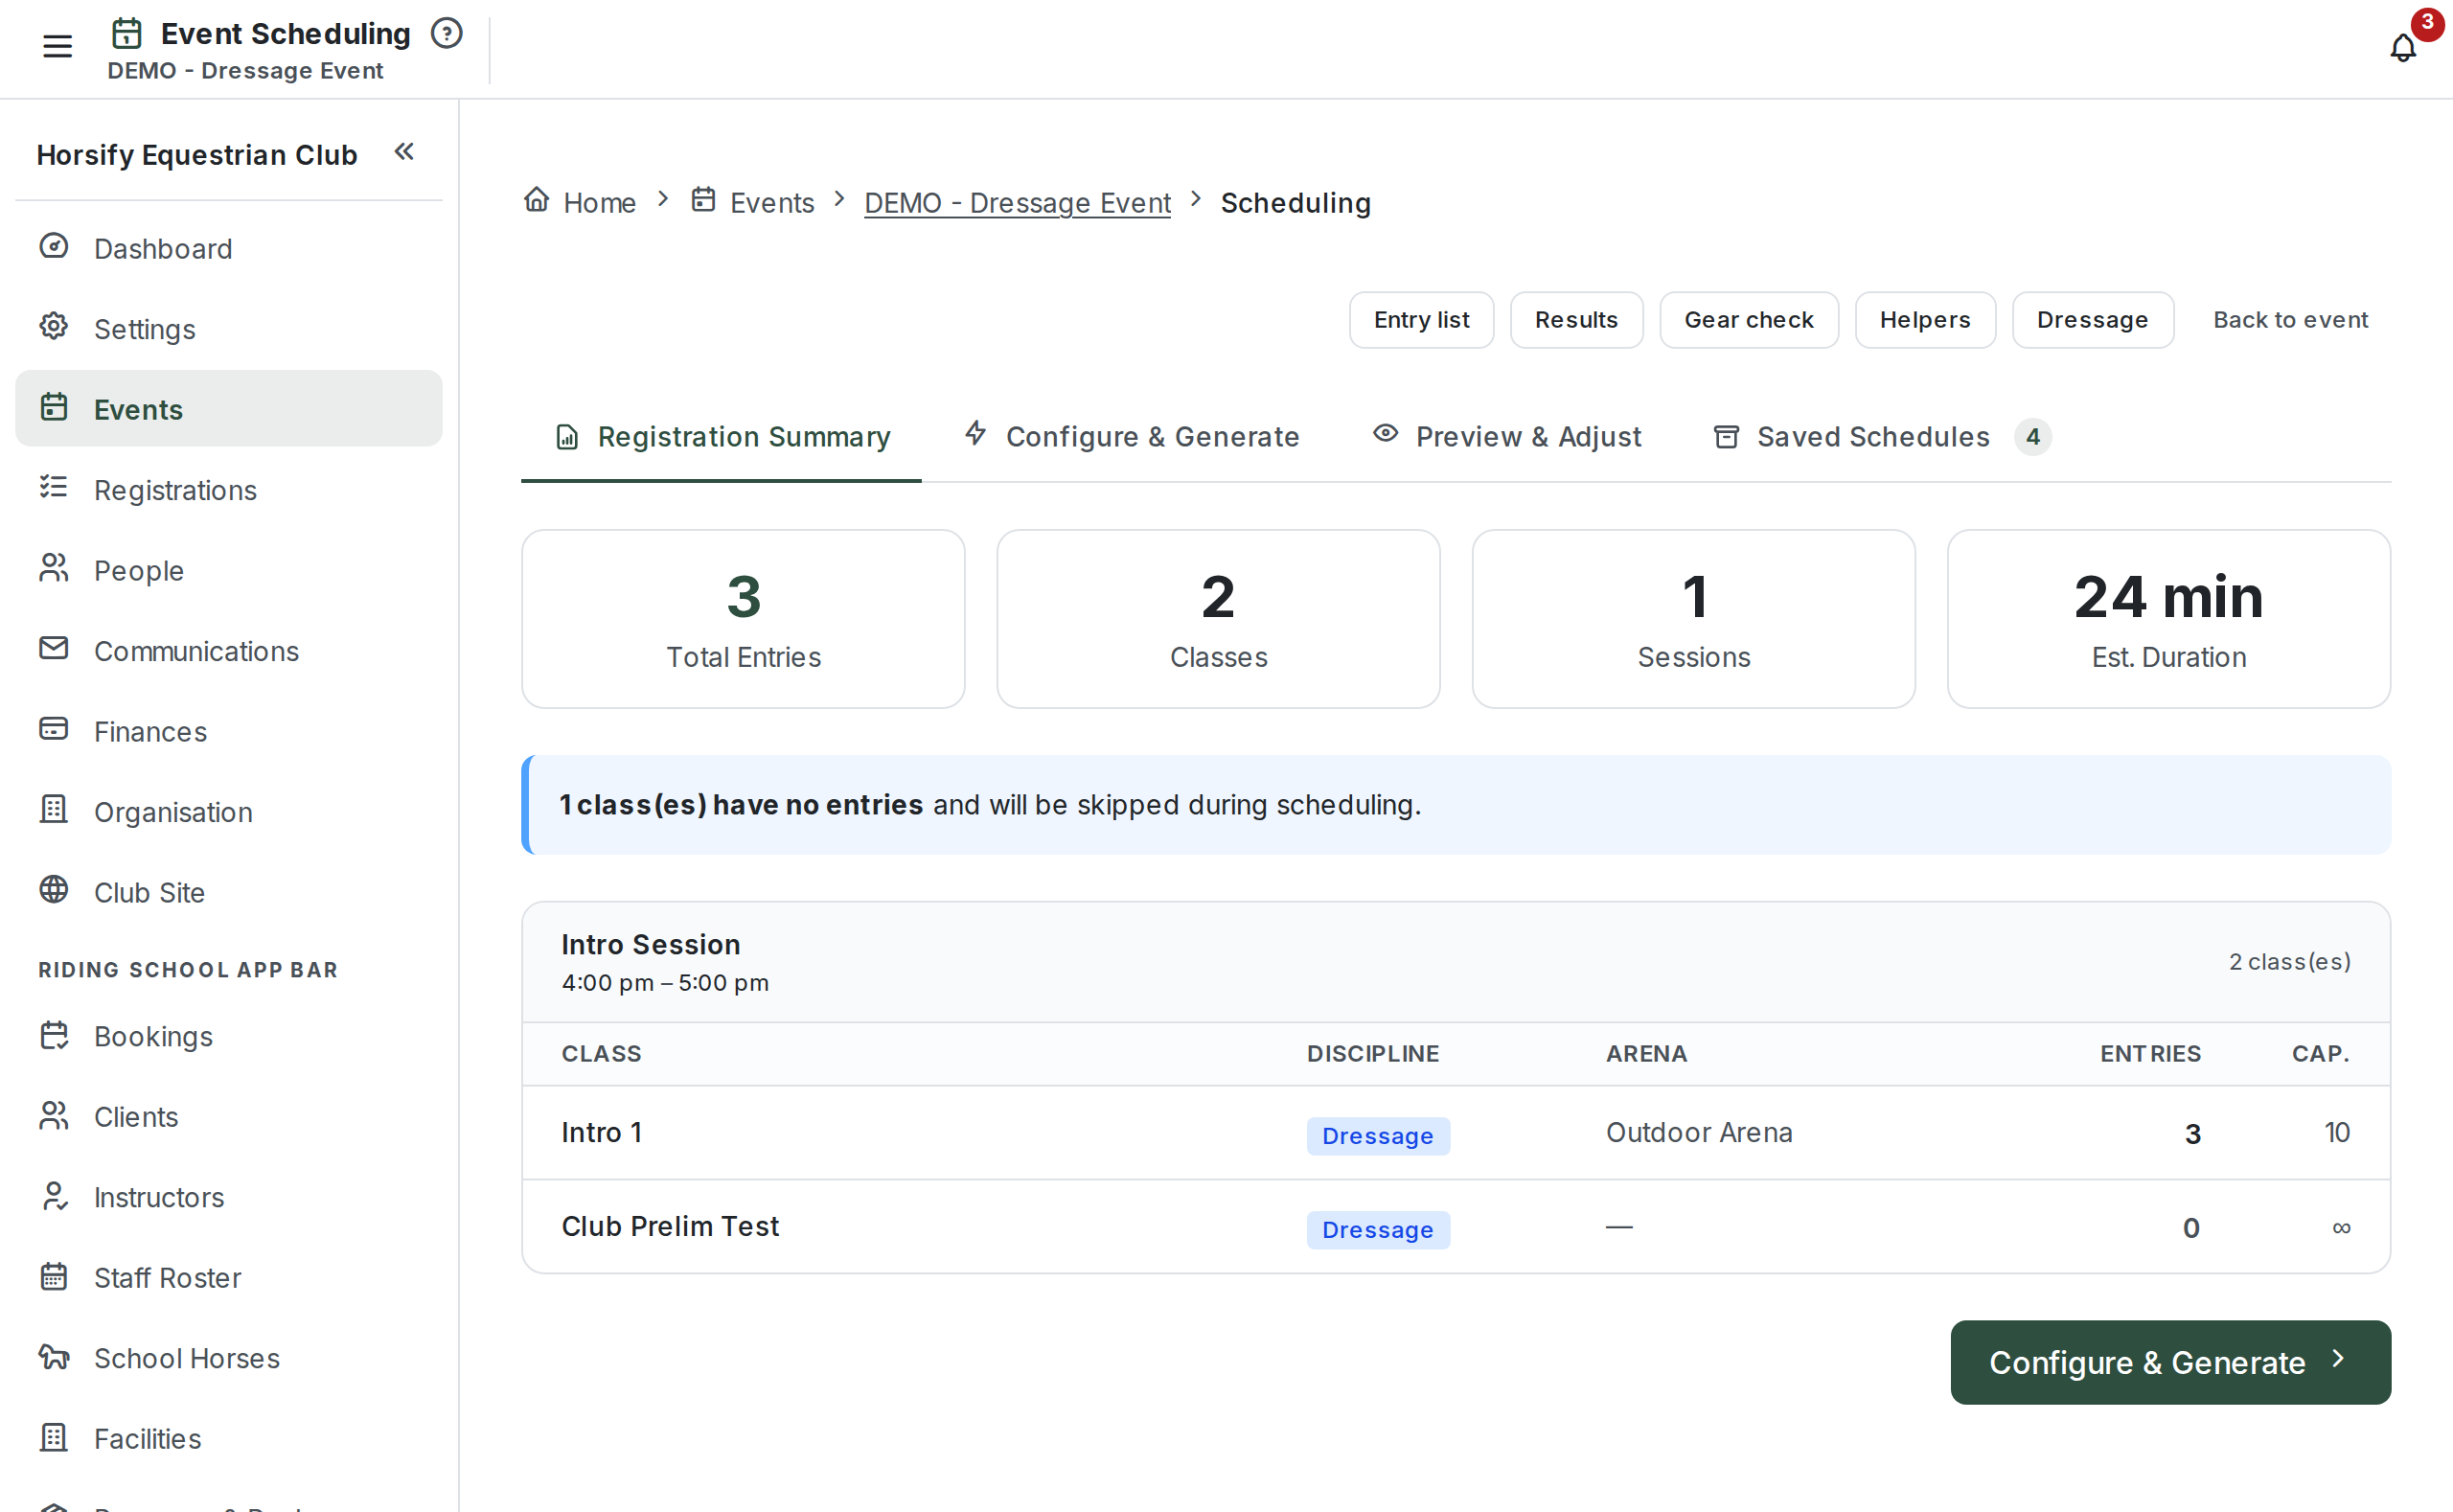Open Instructors in the sidebar
2453x1512 pixels.
(x=229, y=1197)
